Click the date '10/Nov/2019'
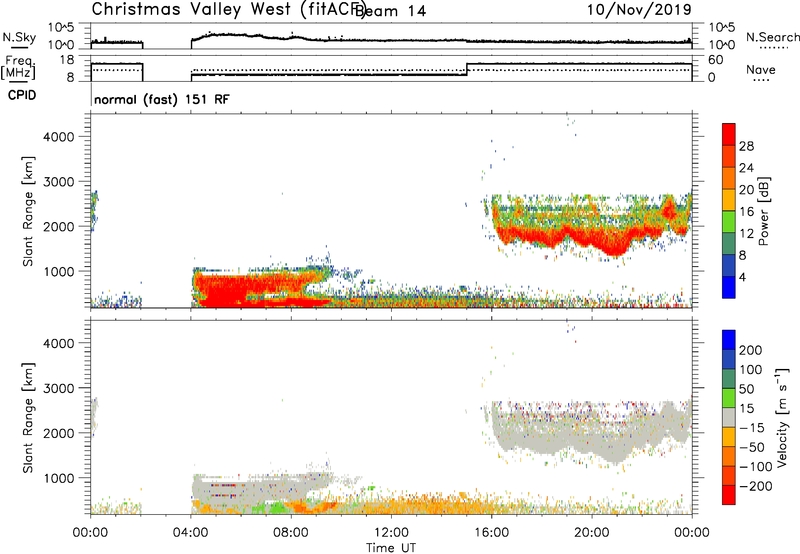Screen dimensions: 800x554 click(639, 10)
